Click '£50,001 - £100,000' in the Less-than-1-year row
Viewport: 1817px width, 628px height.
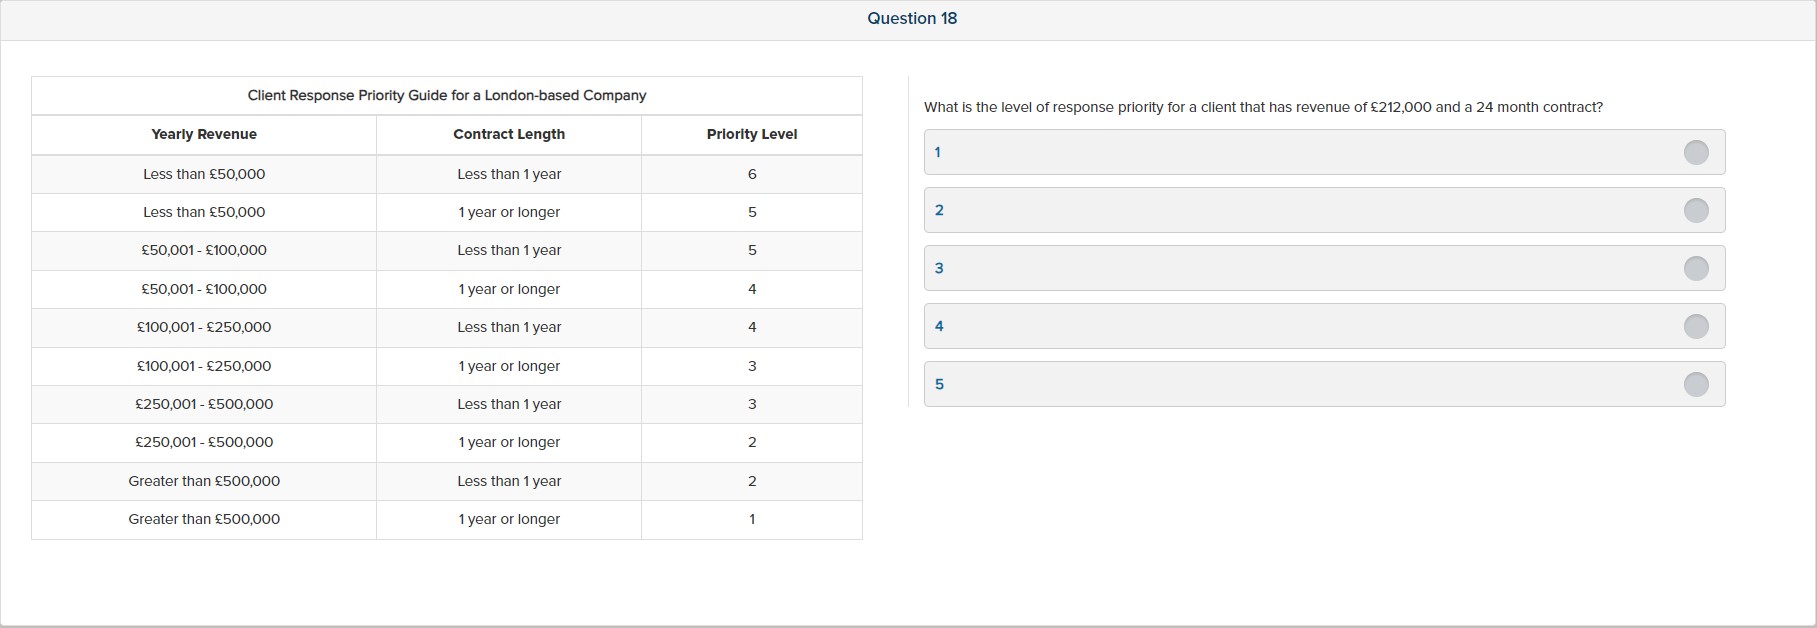pyautogui.click(x=204, y=250)
